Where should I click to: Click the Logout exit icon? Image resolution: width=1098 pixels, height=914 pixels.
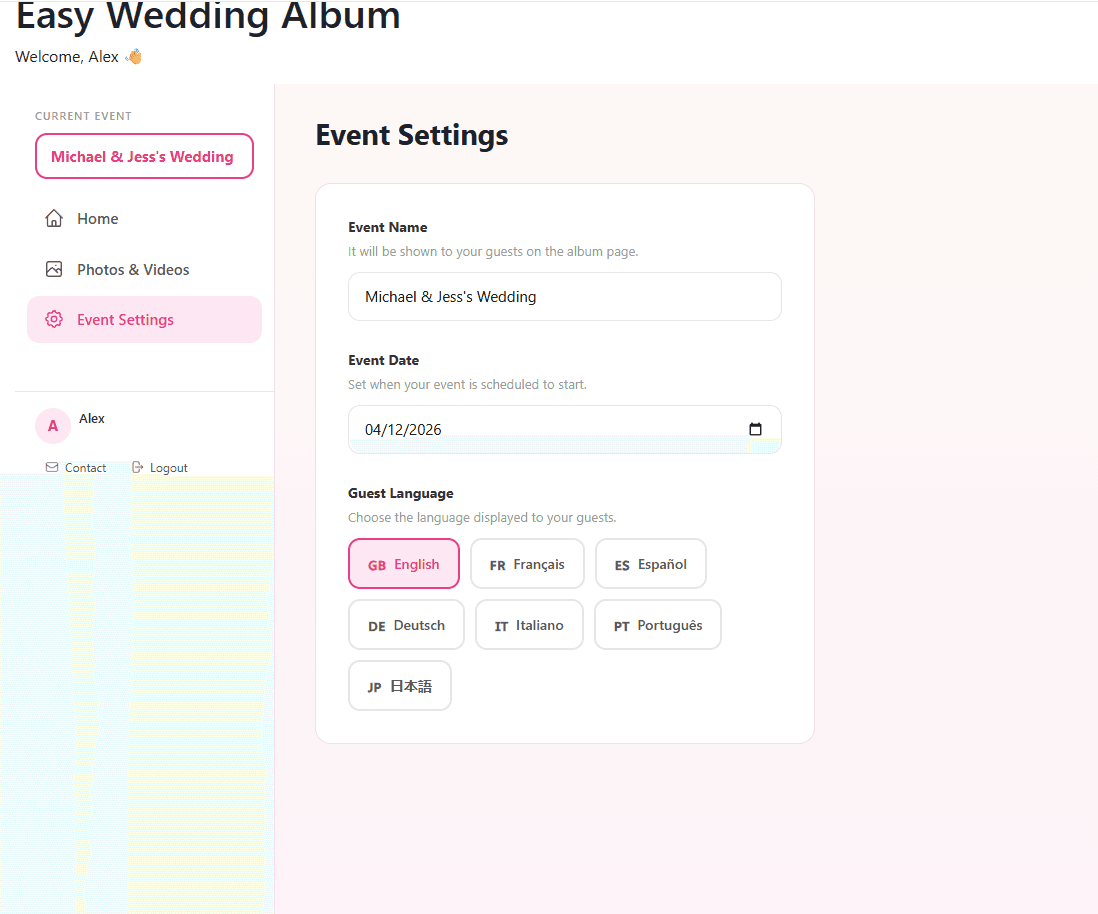click(138, 467)
